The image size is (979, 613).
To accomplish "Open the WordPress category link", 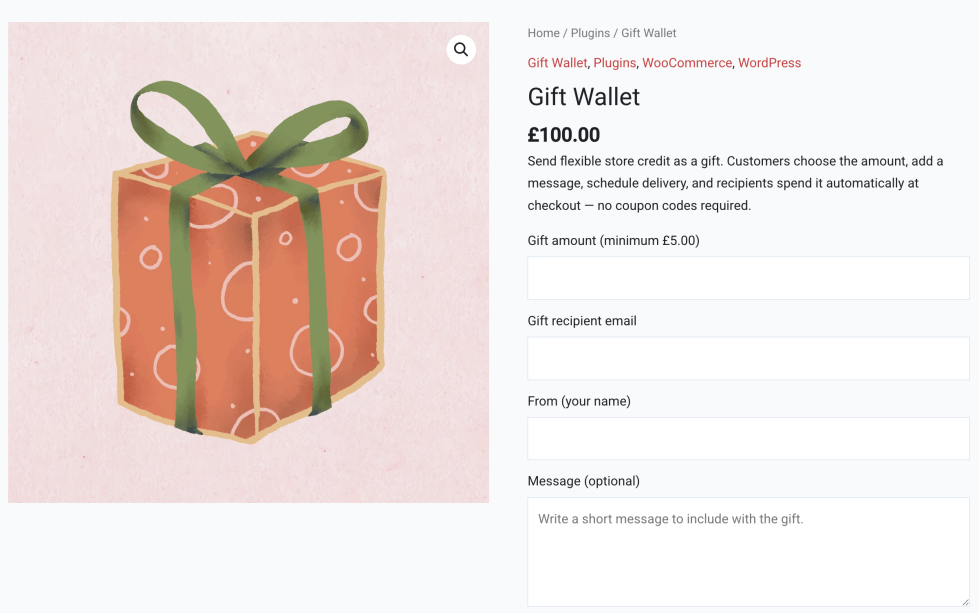I will coord(768,62).
